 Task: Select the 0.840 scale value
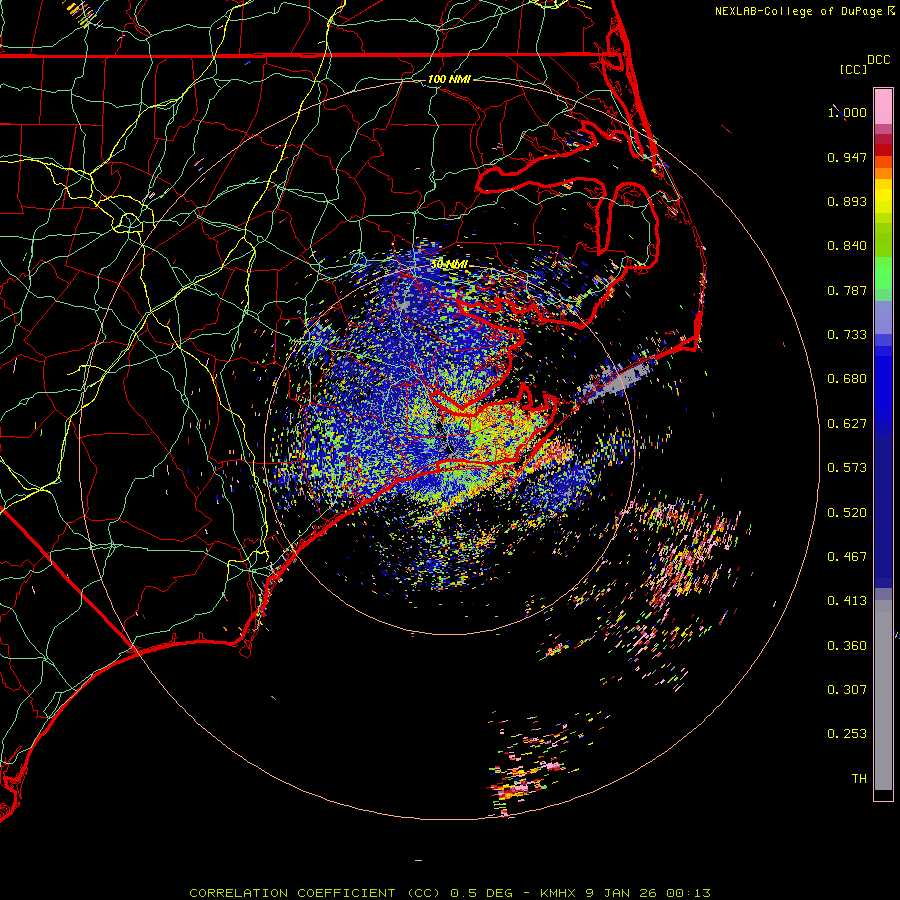tap(847, 246)
